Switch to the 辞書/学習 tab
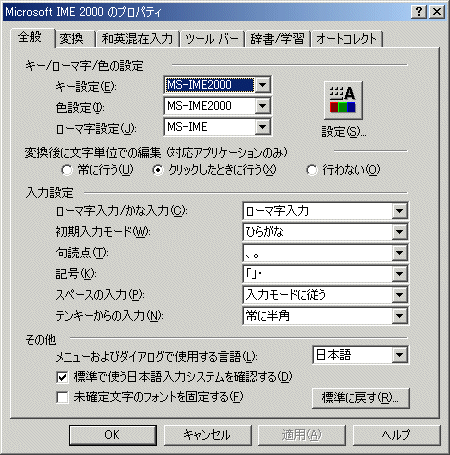 click(x=277, y=39)
